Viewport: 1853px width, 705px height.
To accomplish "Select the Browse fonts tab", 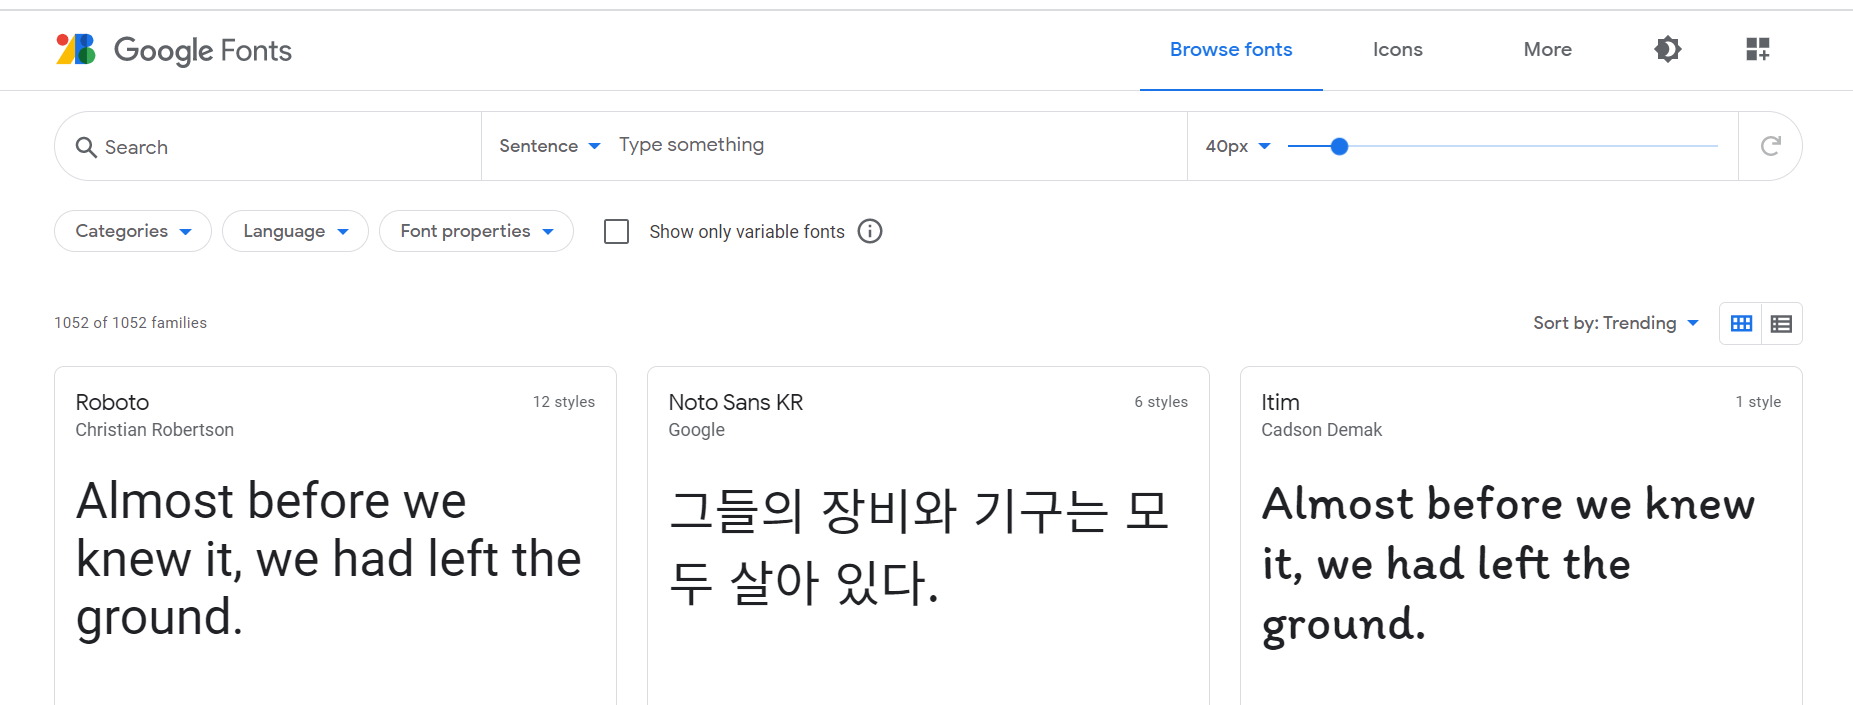I will (1231, 50).
